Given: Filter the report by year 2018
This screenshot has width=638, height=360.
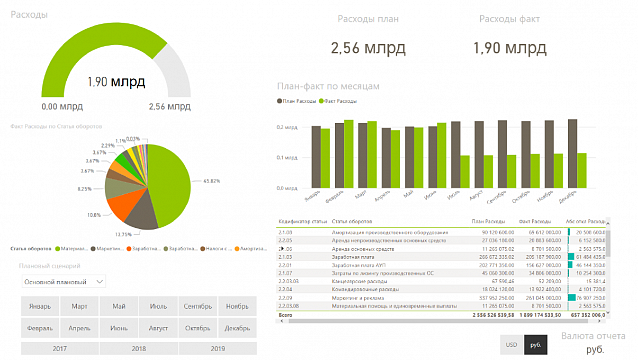Looking at the screenshot, I should tap(139, 349).
